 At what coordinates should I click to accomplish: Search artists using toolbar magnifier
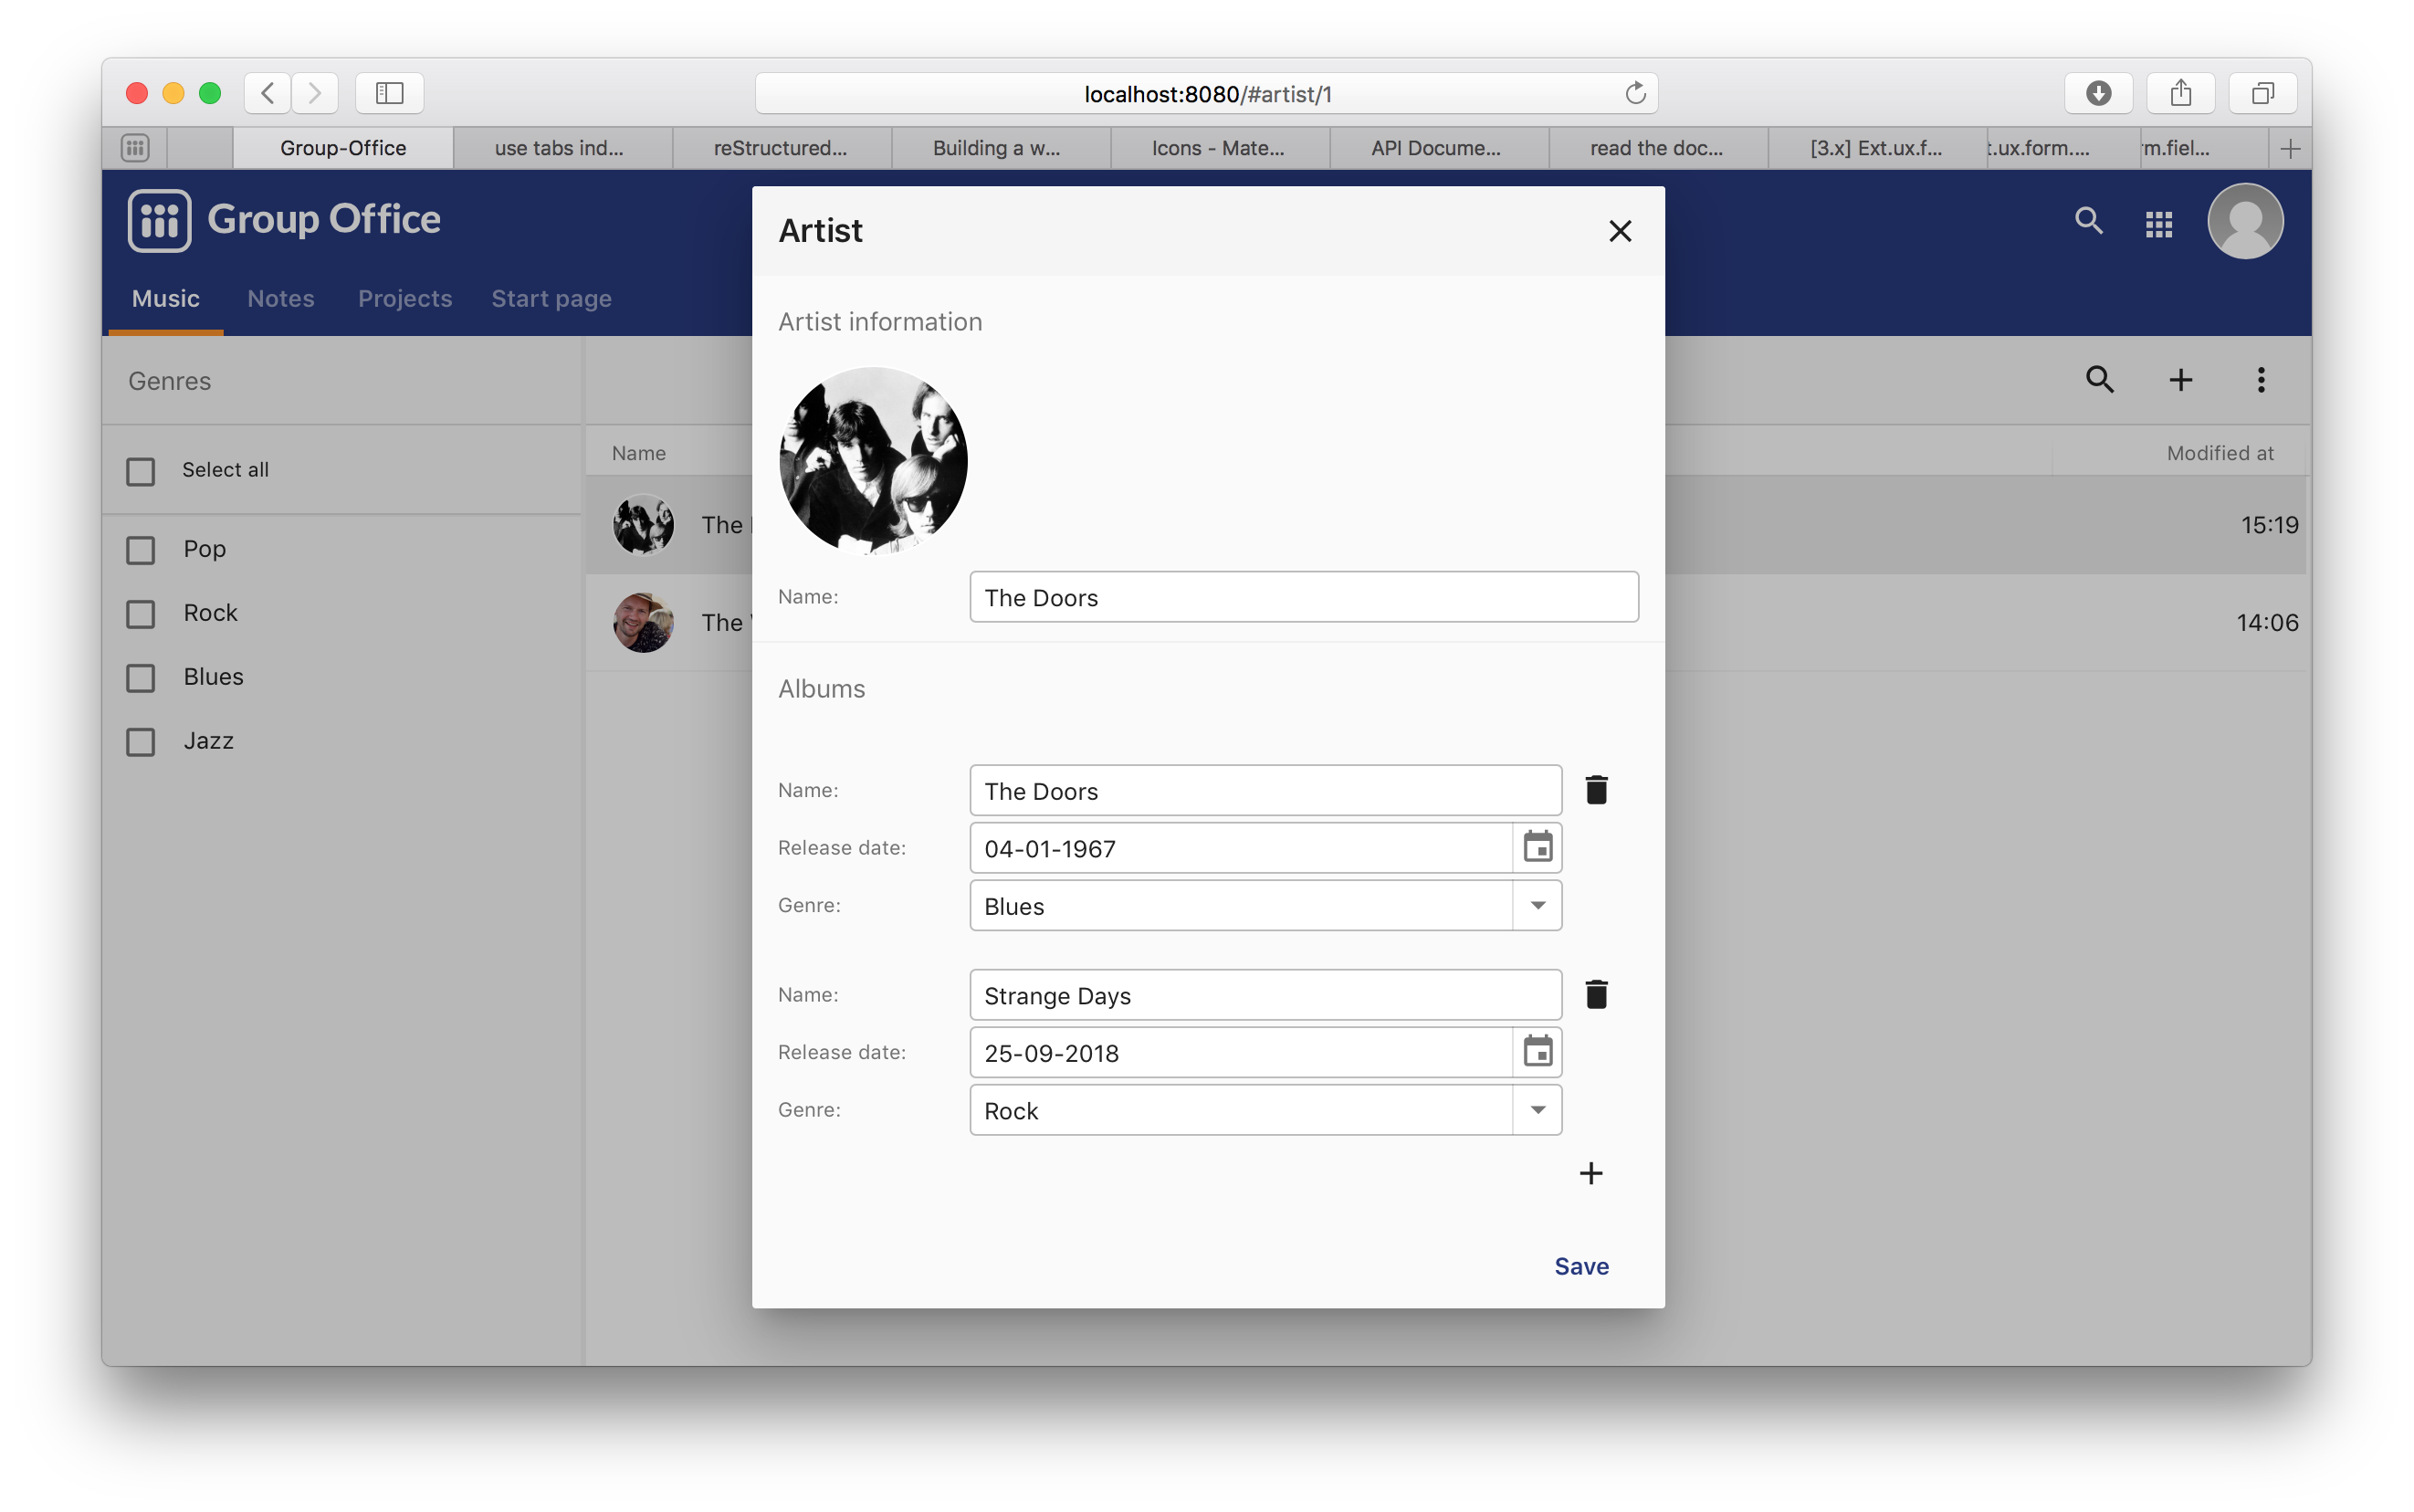click(x=2099, y=380)
